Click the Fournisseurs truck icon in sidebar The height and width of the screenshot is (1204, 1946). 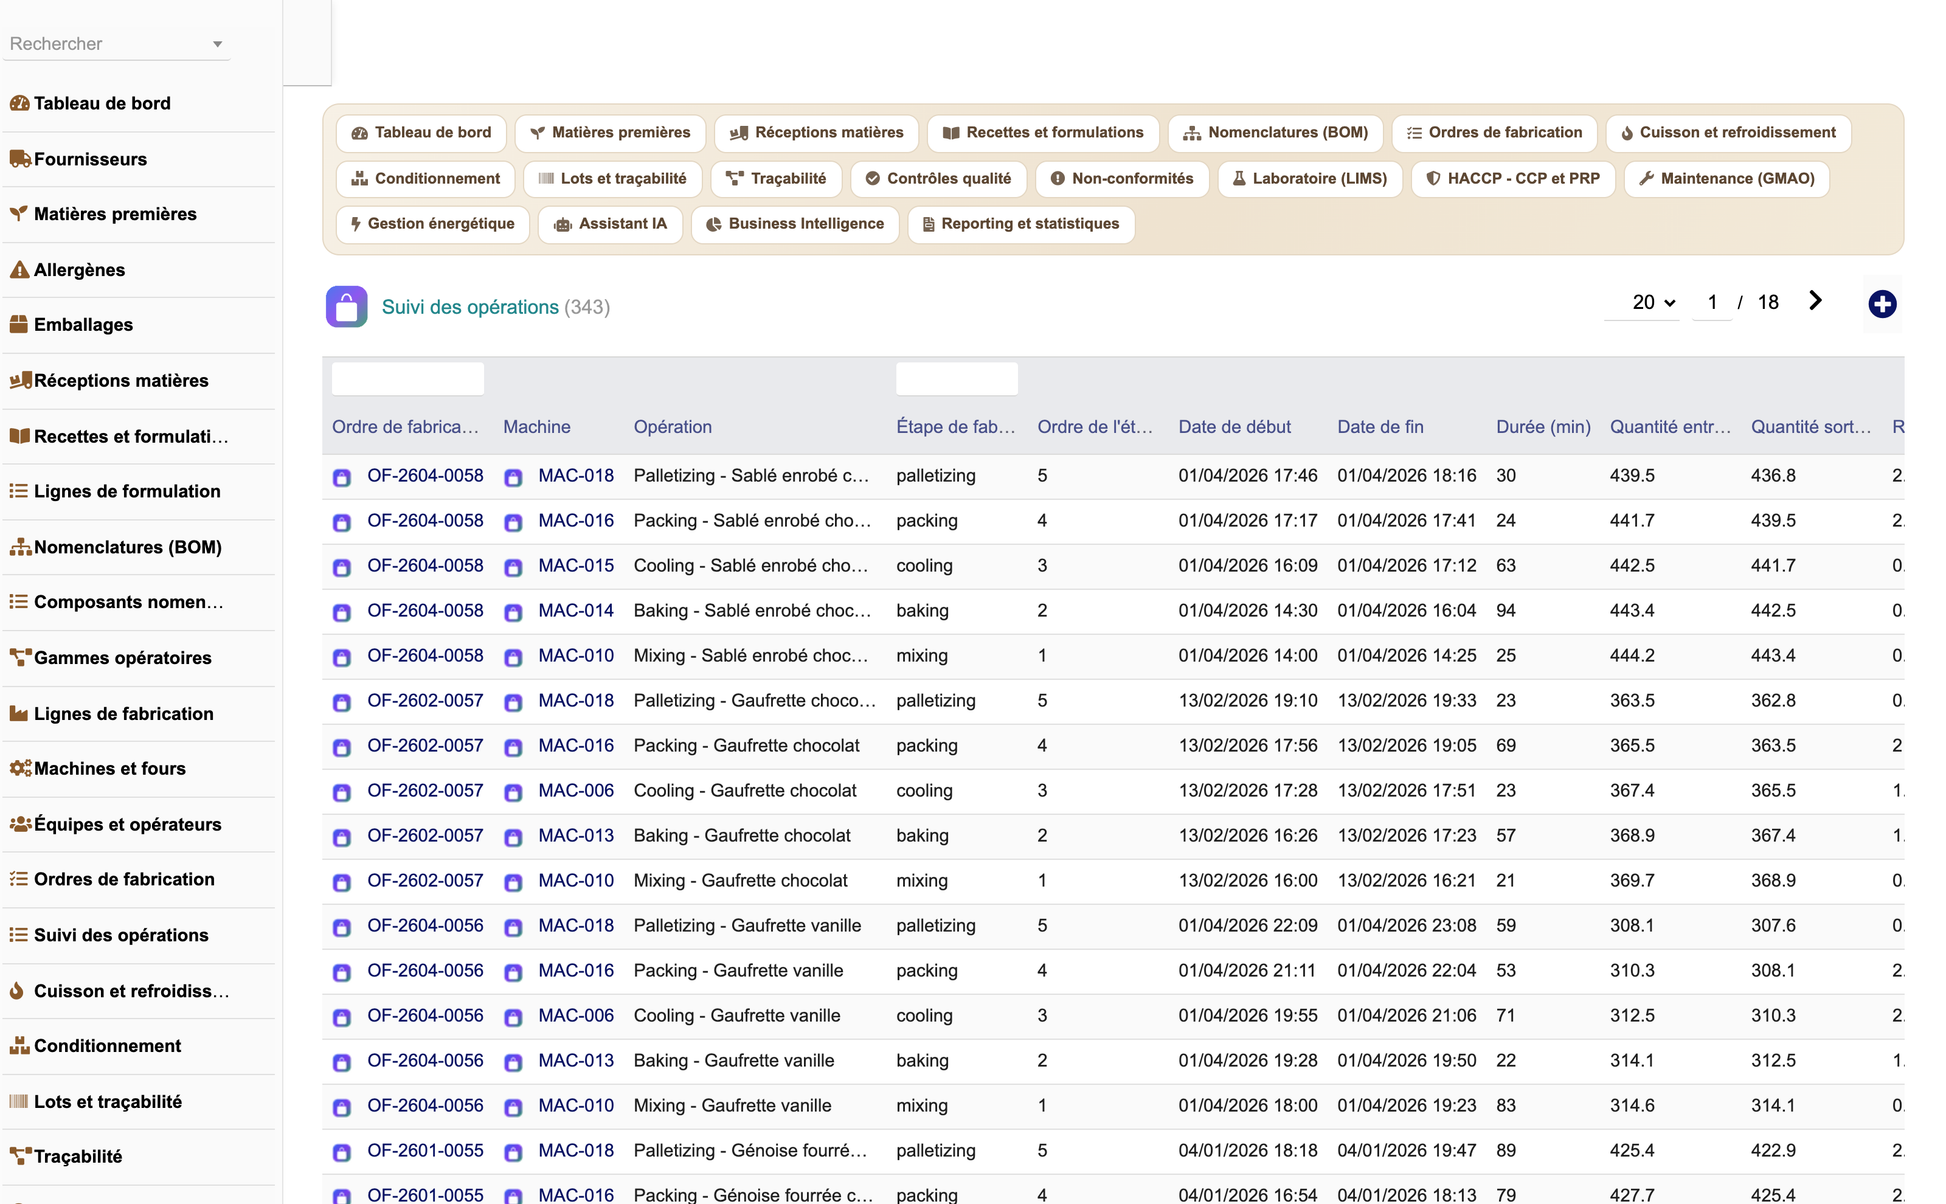[x=19, y=159]
